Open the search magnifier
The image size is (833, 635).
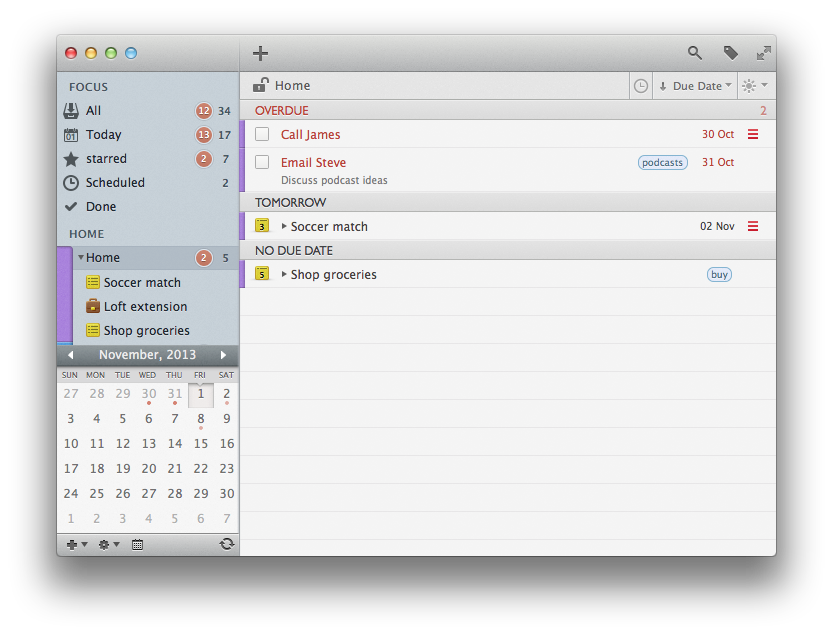point(694,53)
